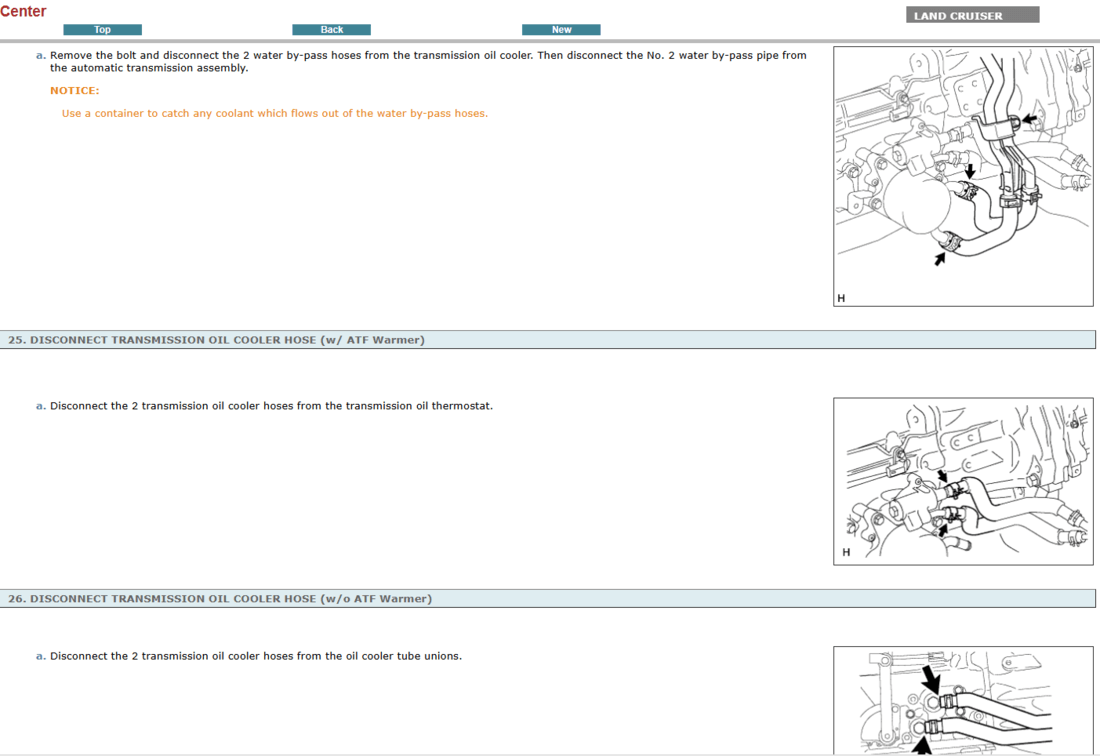
Task: Select section 25 heading w/ ATF Warmer
Action: tap(548, 339)
